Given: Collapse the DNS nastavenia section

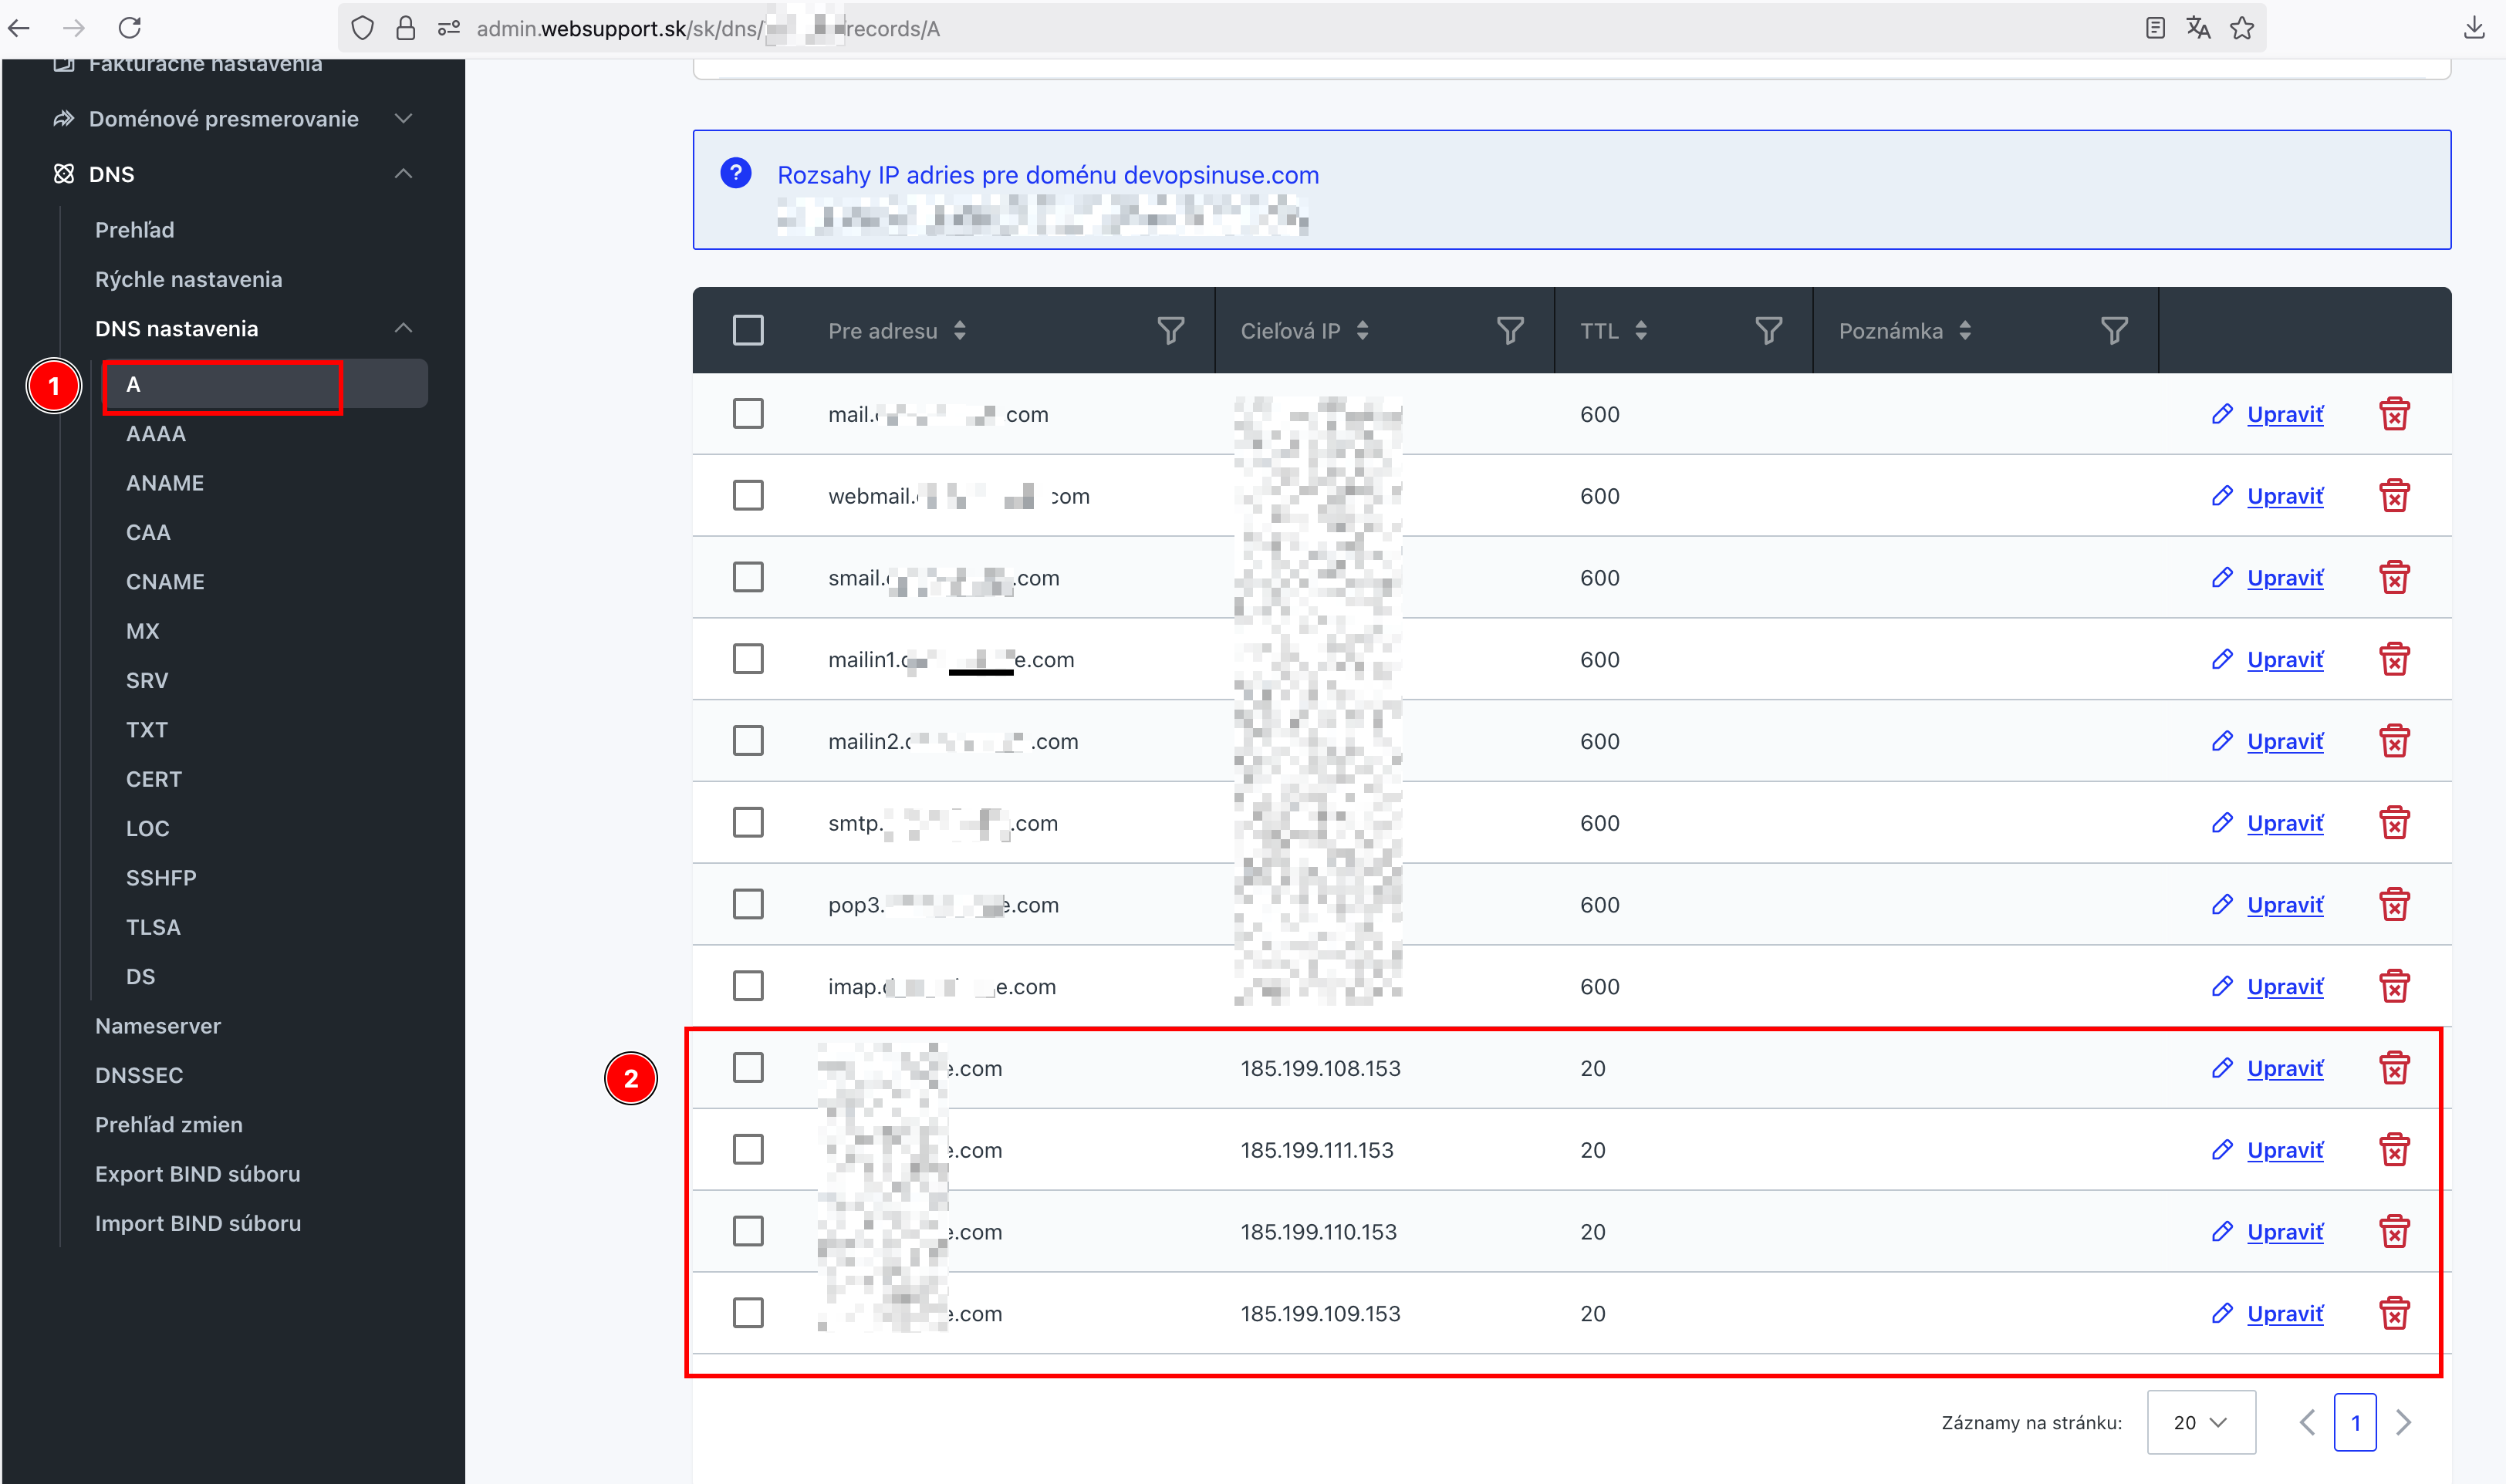Looking at the screenshot, I should 403,329.
